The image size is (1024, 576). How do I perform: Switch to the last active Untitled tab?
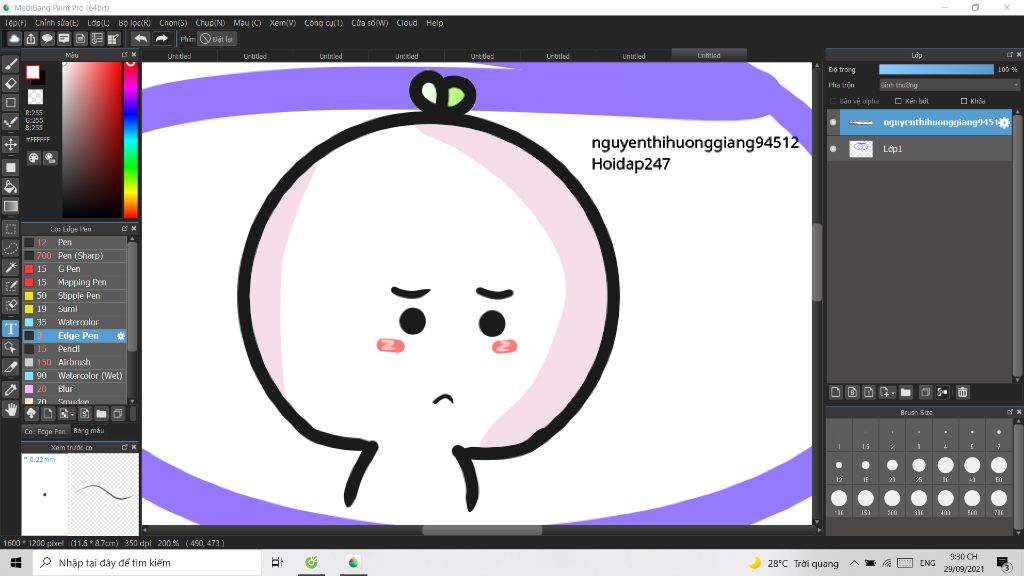point(709,56)
